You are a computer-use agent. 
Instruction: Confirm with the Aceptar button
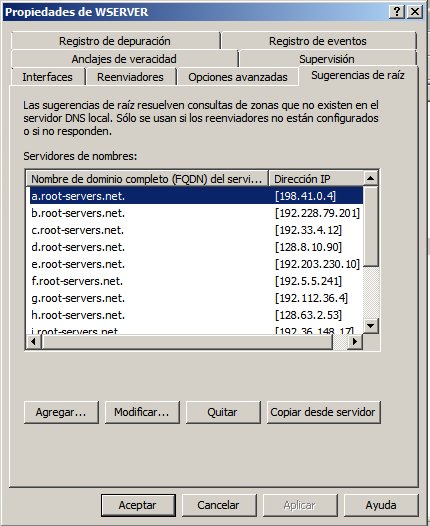[138, 505]
